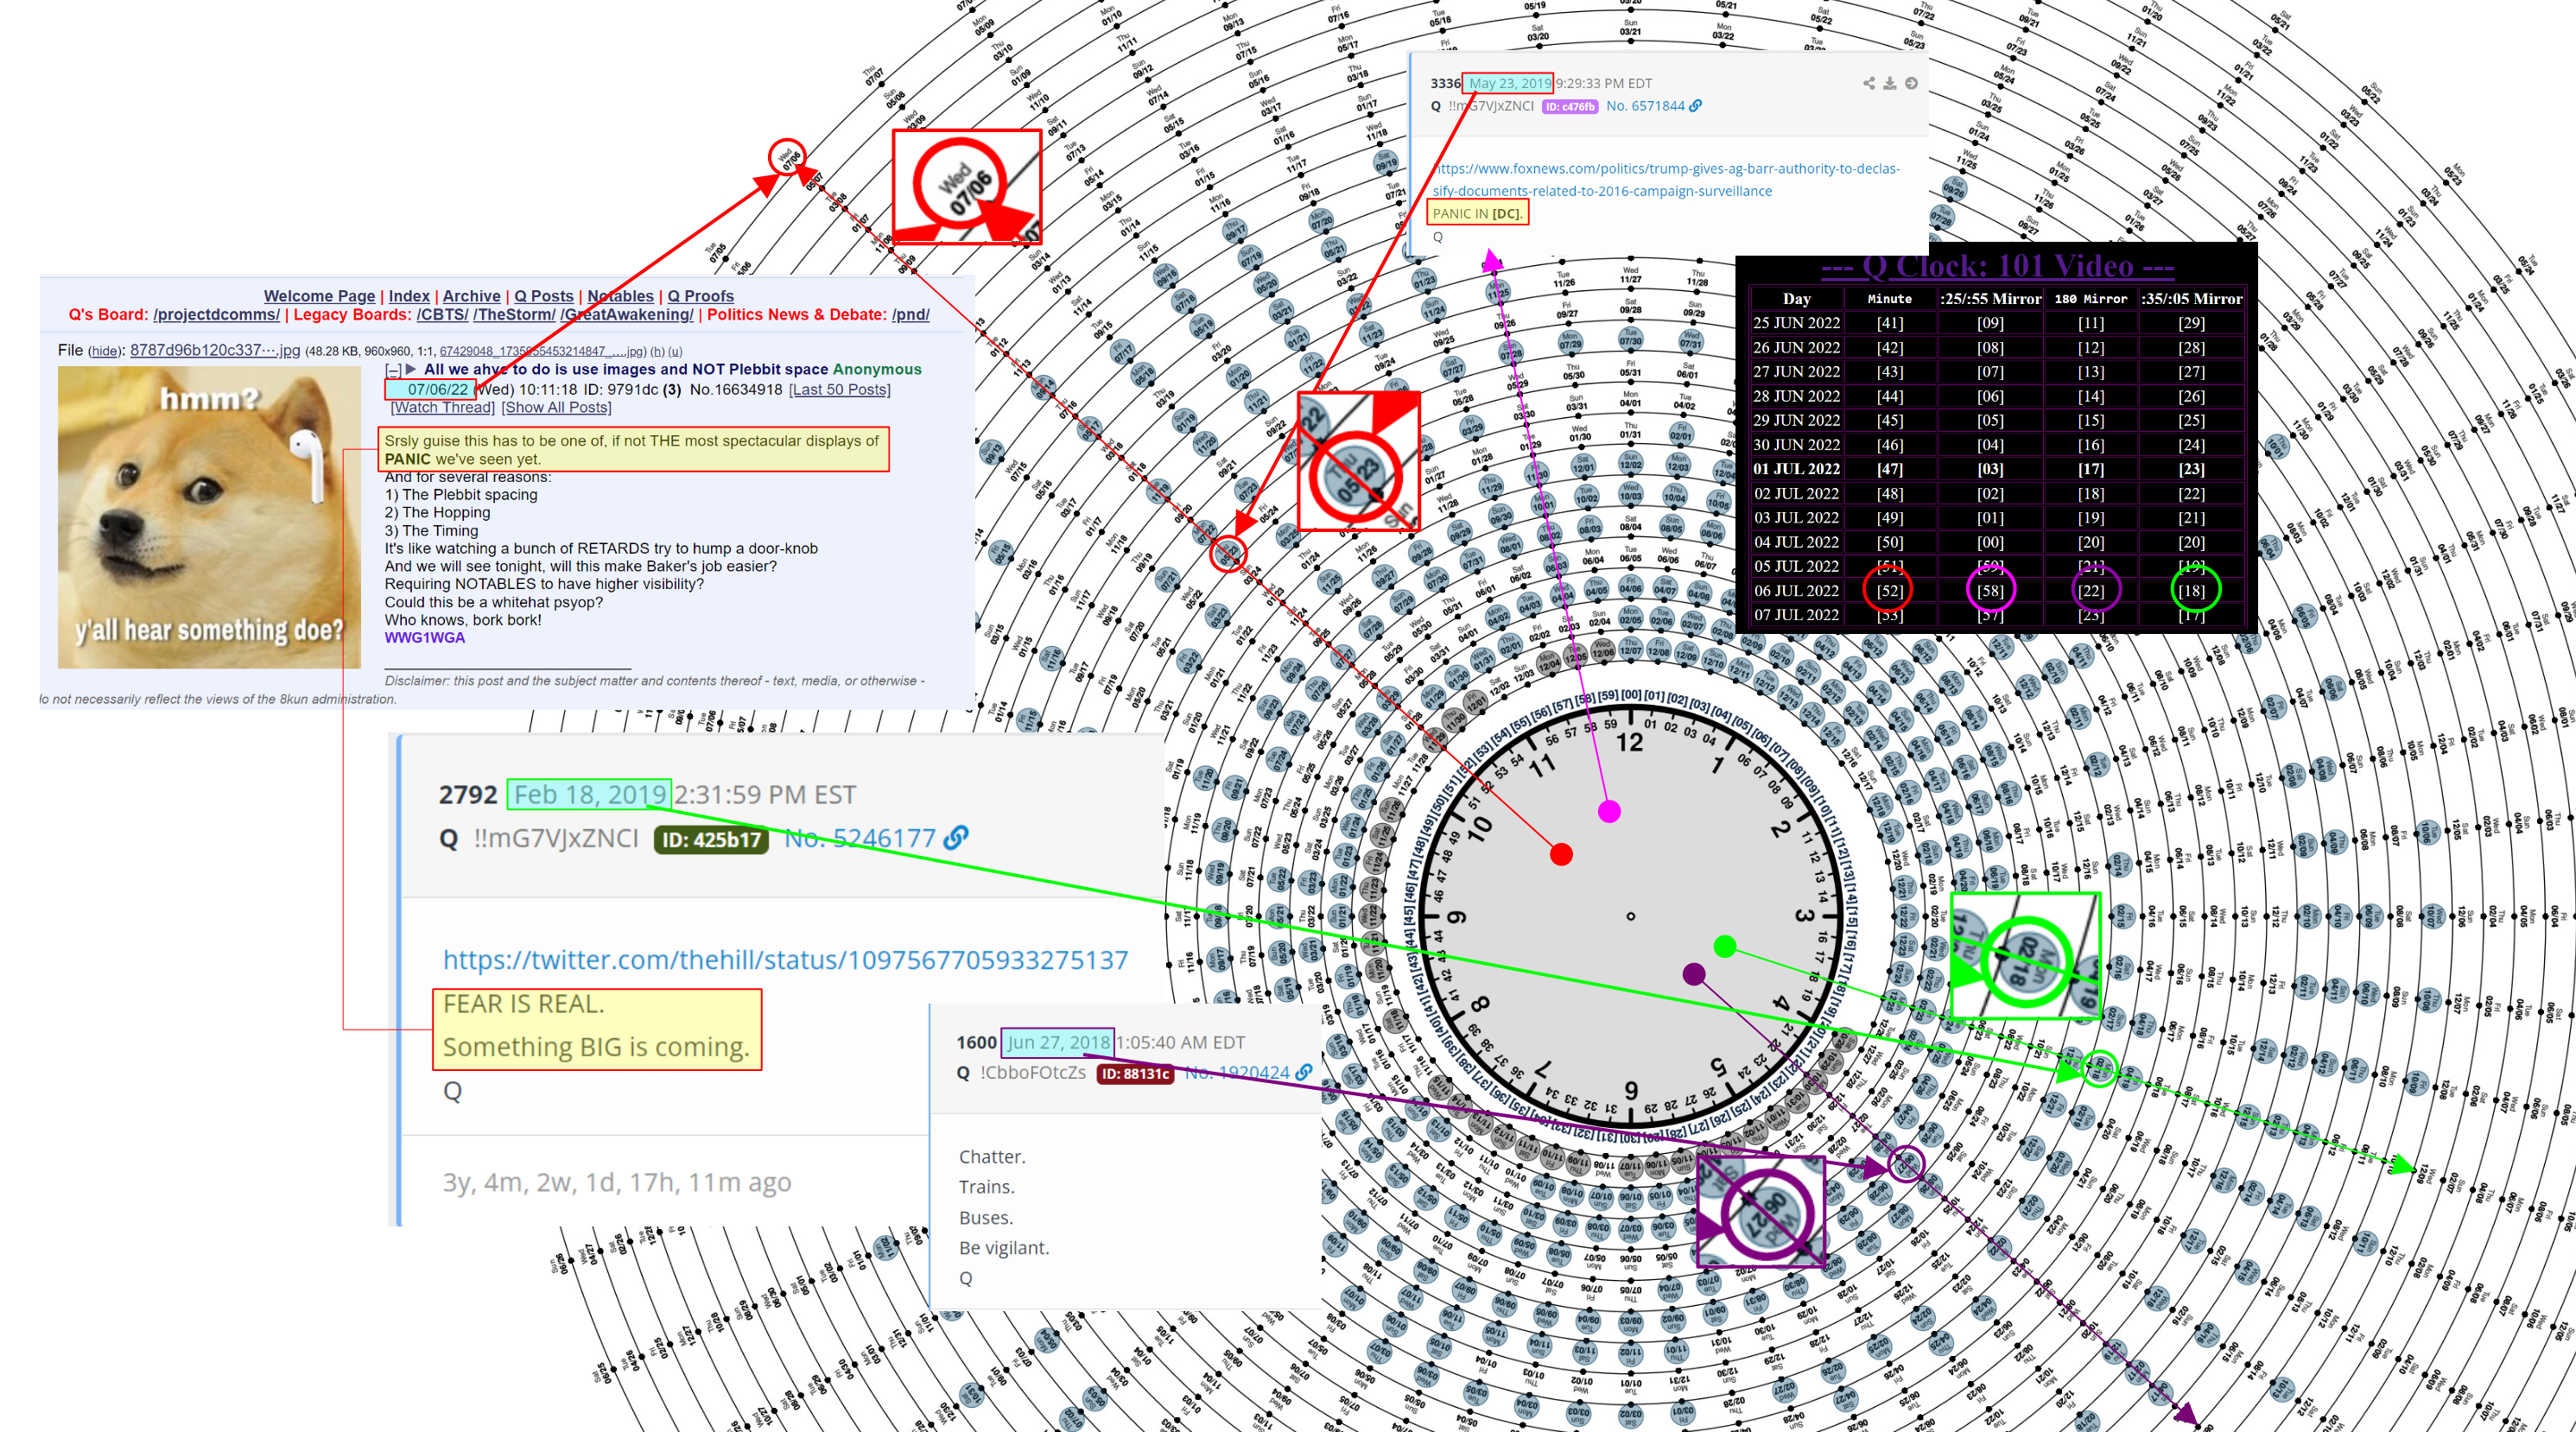Screen dimensions: 2576x1432
Task: Click post link No. 6571844
Action: (x=1645, y=106)
